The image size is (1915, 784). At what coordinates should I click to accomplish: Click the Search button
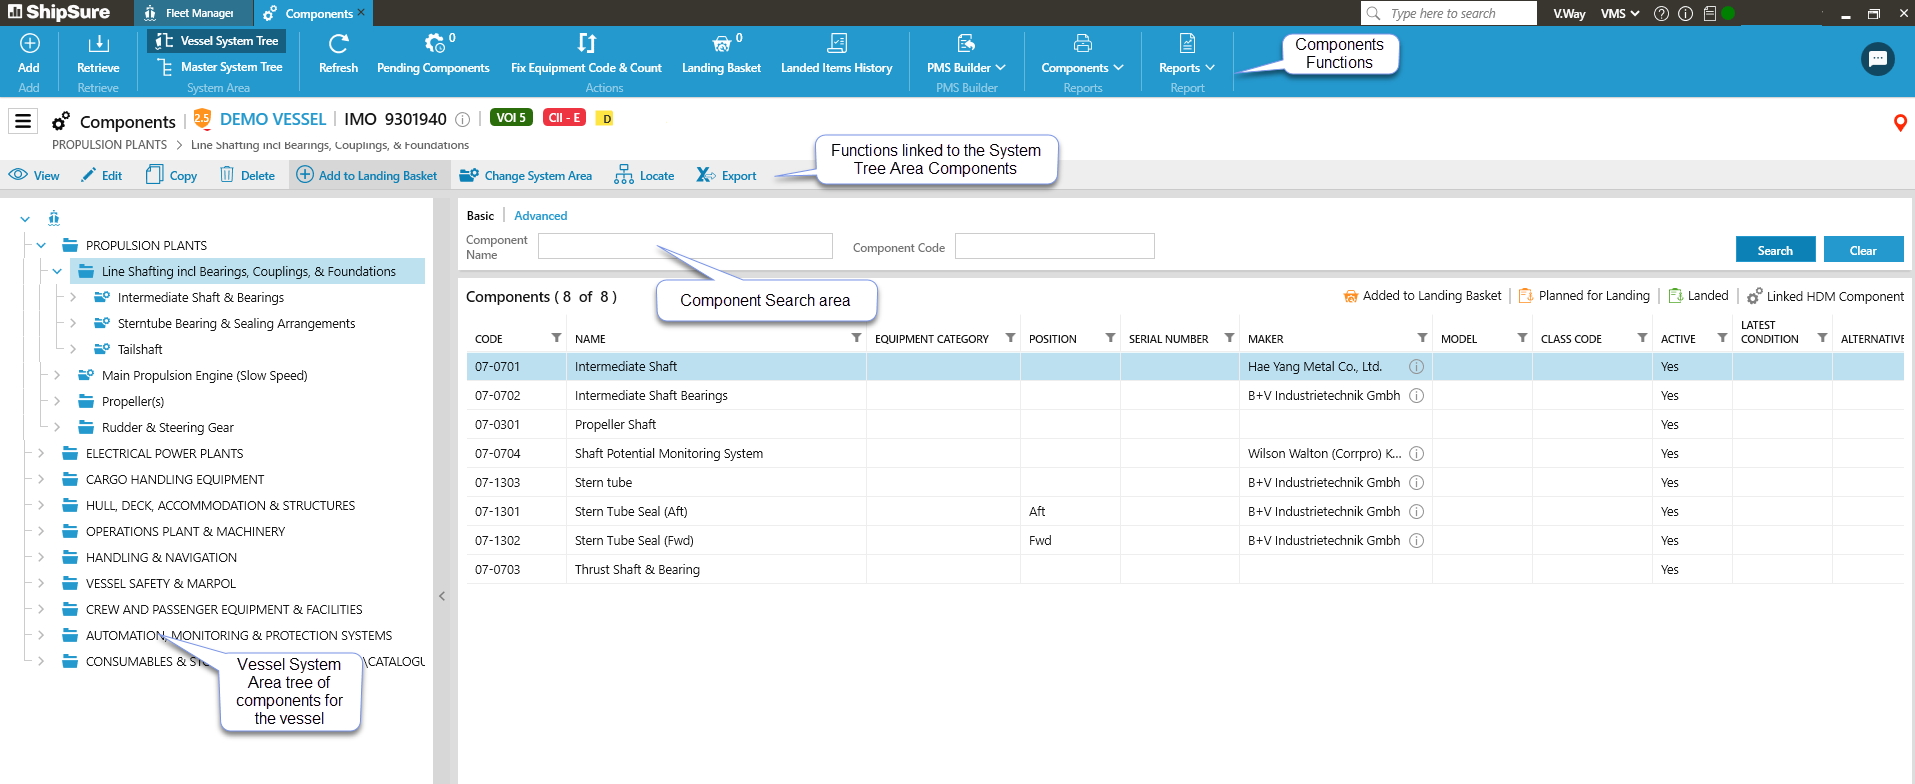tap(1775, 250)
